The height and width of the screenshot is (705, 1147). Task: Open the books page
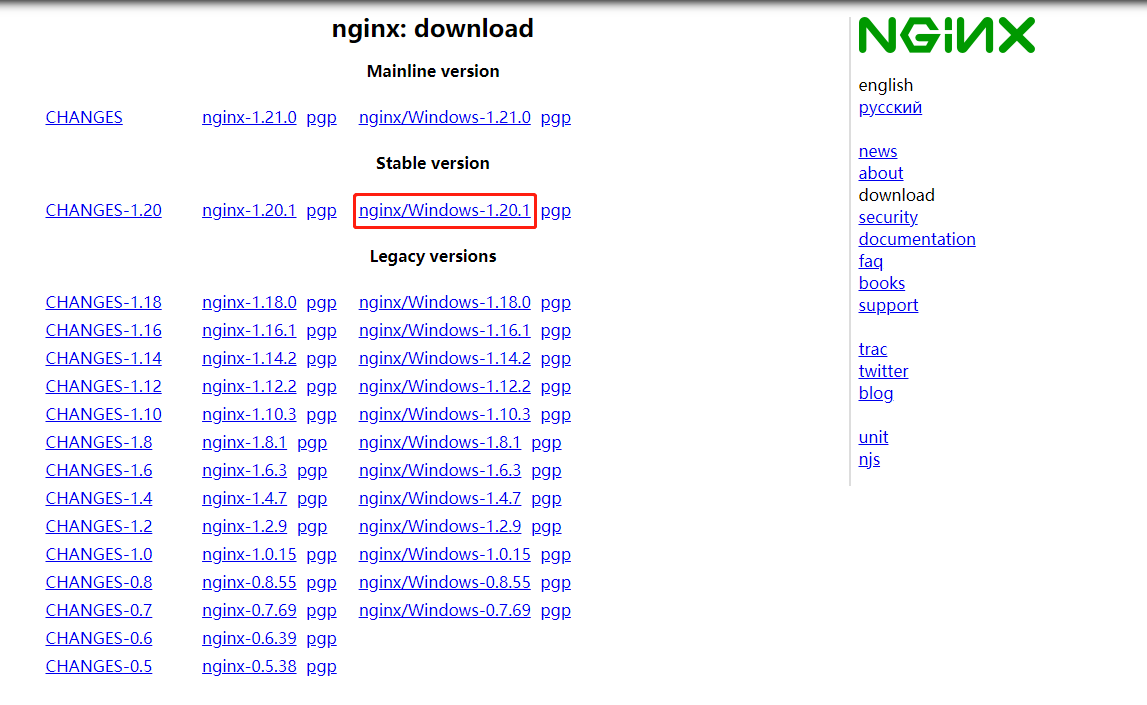tap(881, 283)
